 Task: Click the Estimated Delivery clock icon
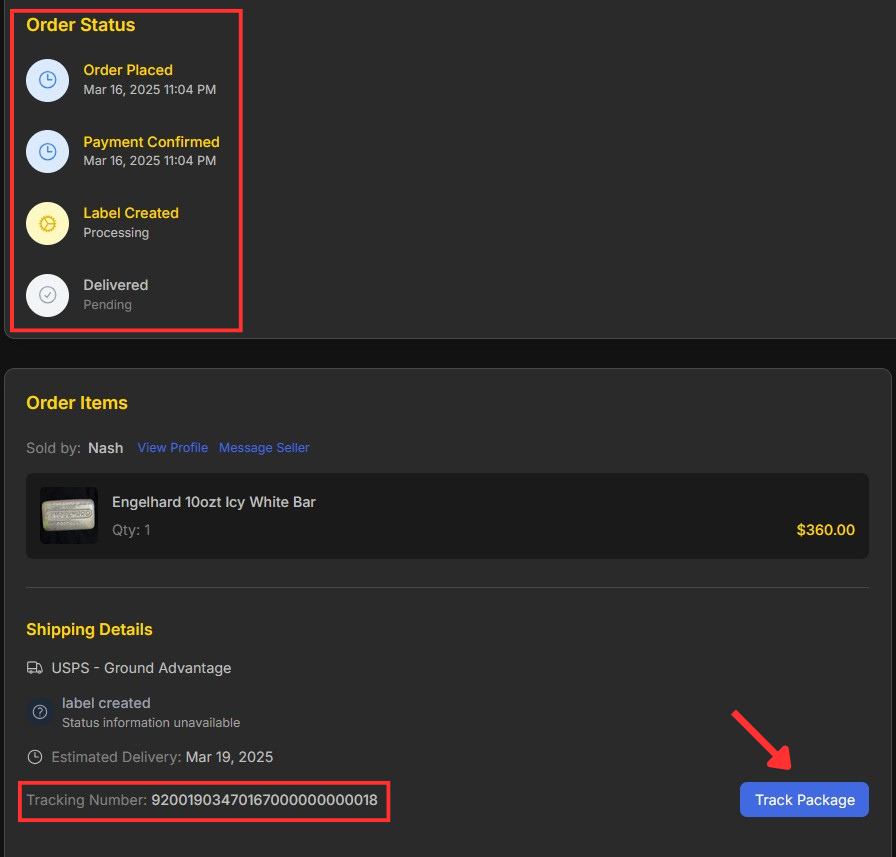coord(35,757)
